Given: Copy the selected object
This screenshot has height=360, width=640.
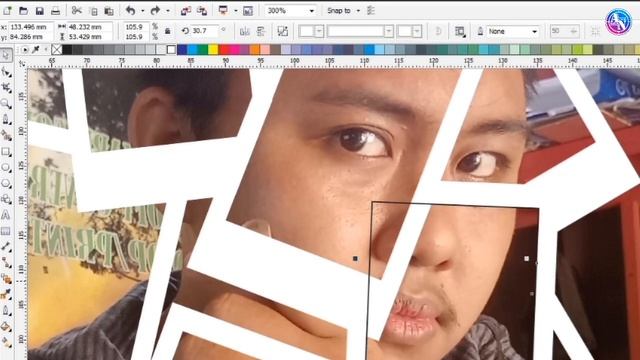Looking at the screenshot, I should pos(93,11).
